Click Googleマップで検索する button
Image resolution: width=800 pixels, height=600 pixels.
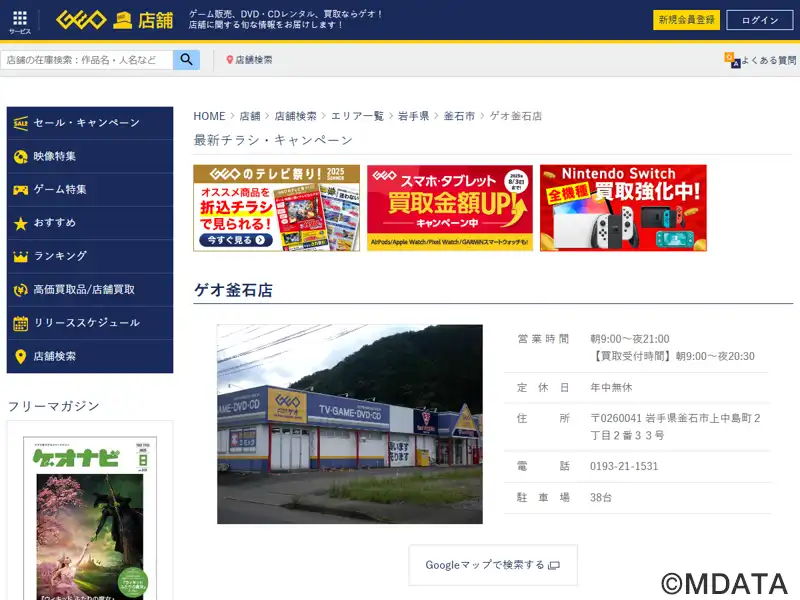coord(493,565)
